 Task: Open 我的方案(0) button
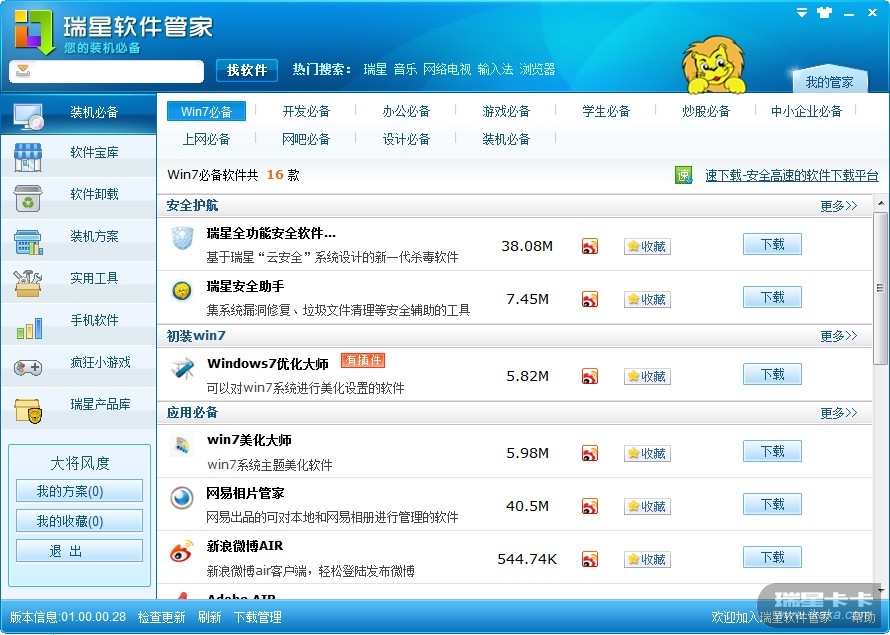point(79,491)
